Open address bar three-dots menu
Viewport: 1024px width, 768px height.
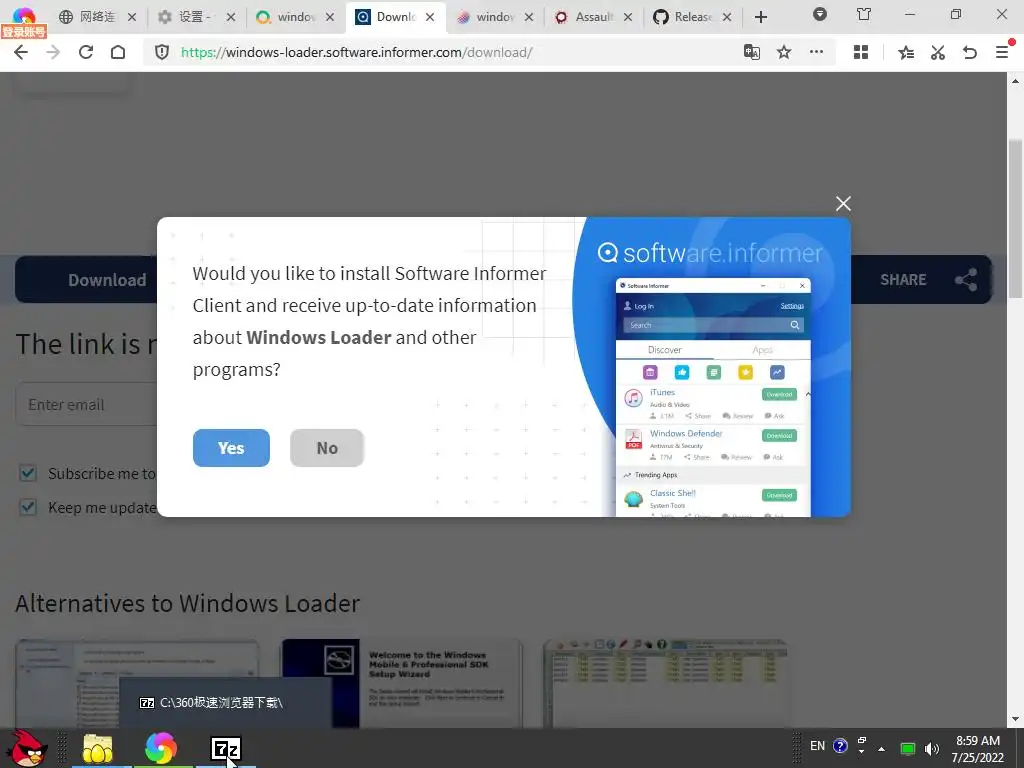click(816, 52)
